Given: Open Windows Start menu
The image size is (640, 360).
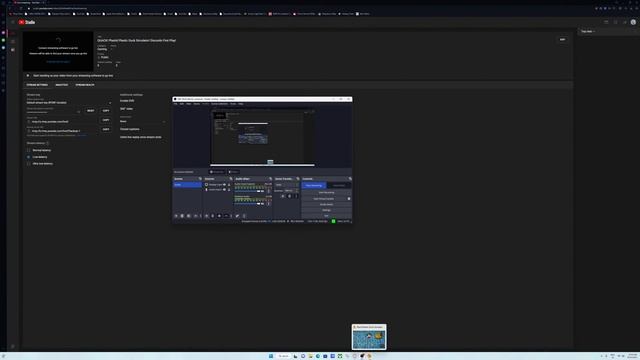Looking at the screenshot, I should pyautogui.click(x=271, y=356).
